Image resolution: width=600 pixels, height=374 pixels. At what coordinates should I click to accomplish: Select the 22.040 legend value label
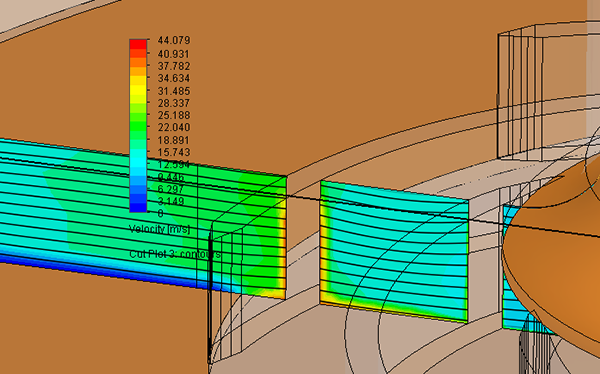(x=174, y=127)
